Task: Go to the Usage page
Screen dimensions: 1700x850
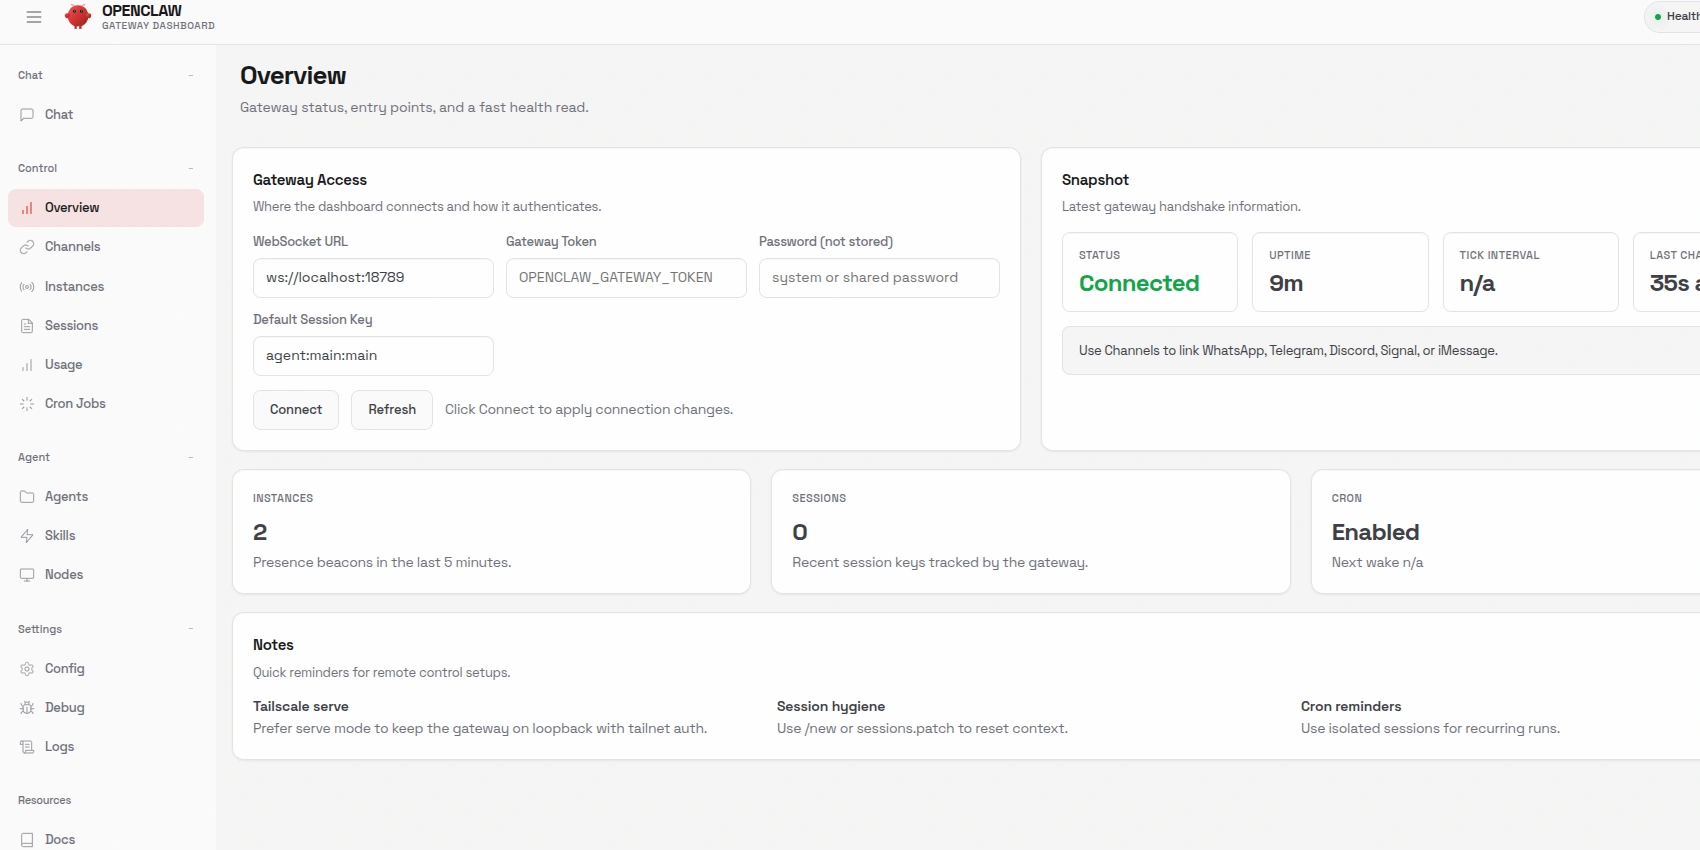Action: 63,365
